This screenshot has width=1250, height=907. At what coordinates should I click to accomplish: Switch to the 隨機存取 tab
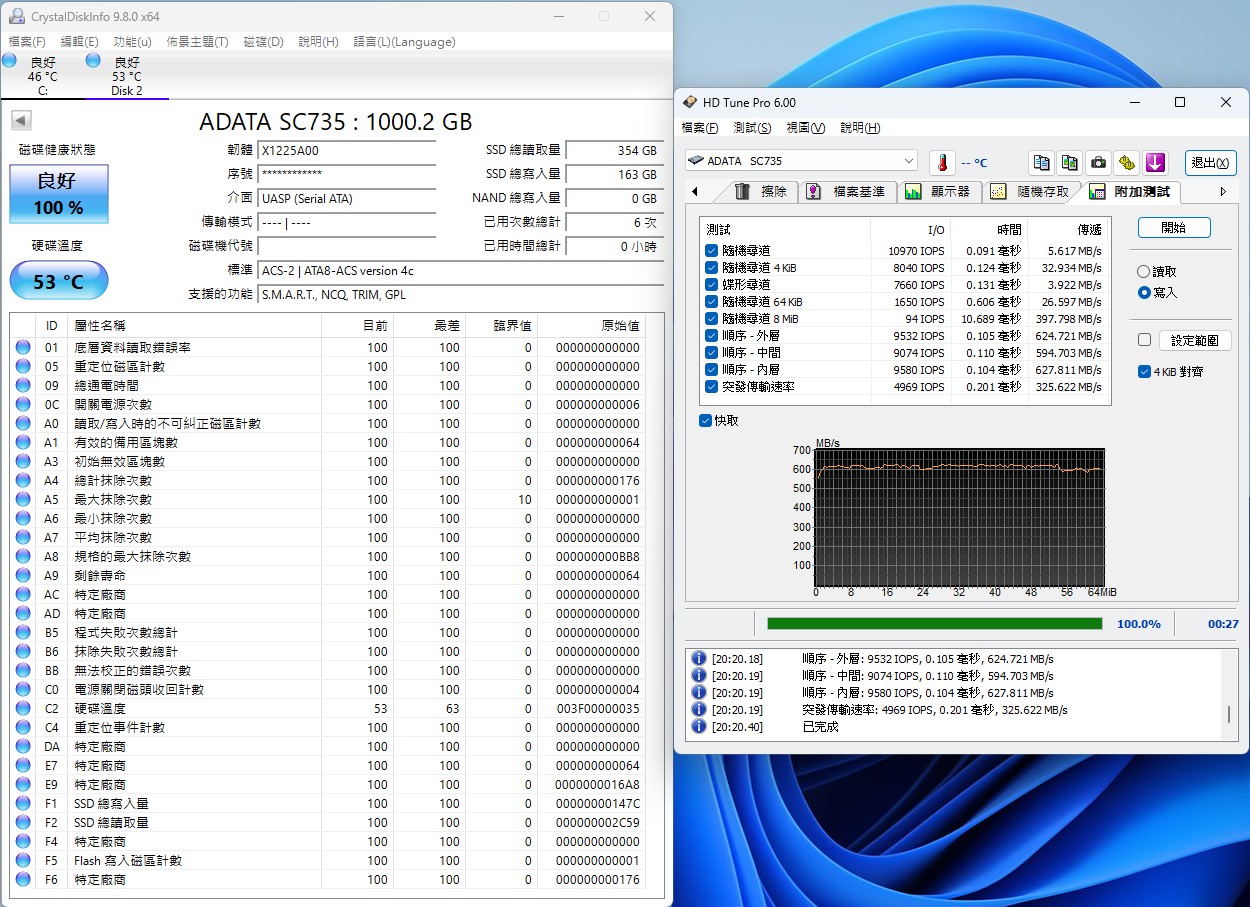click(x=1031, y=192)
